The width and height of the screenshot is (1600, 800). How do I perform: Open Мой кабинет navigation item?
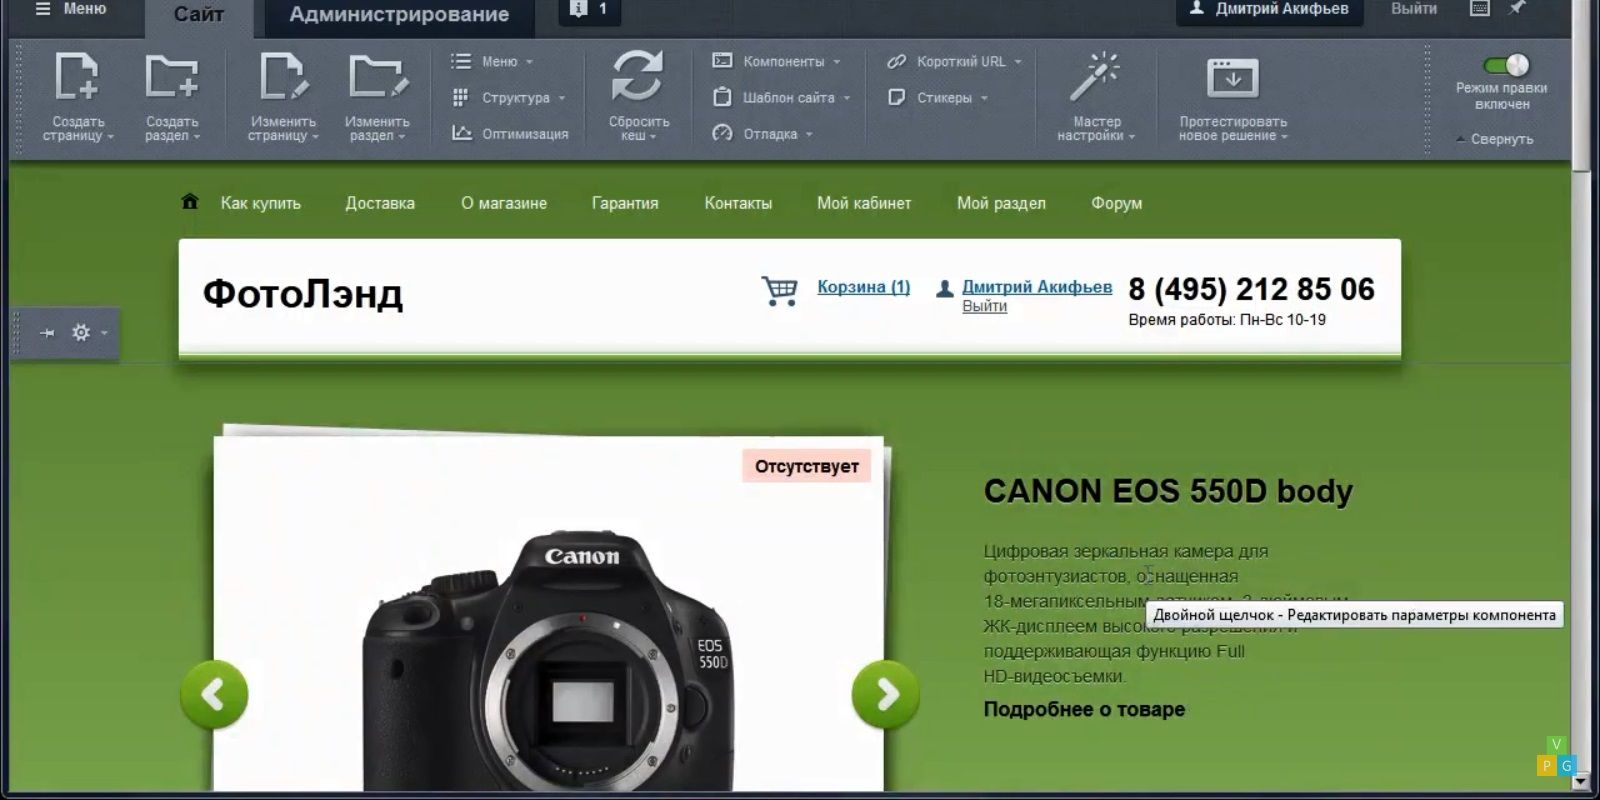point(864,203)
